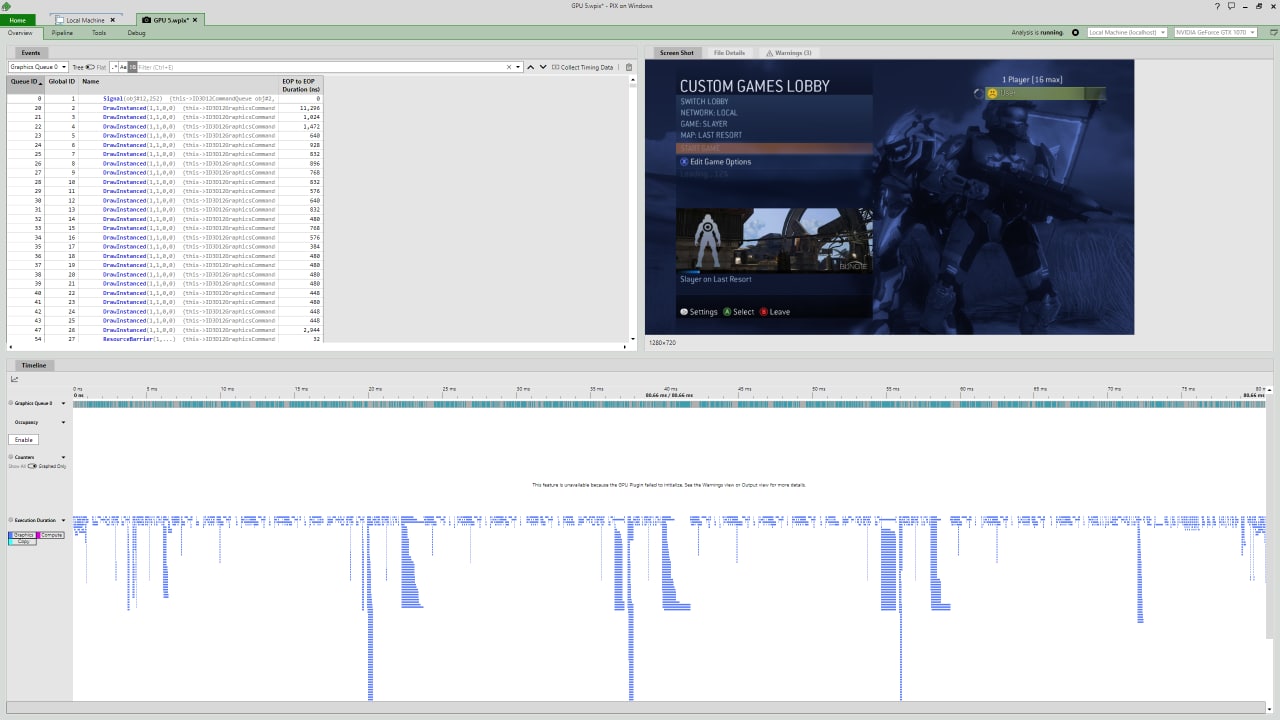Click the Events panel tab
Screen dimensions: 1280x720
[x=31, y=53]
